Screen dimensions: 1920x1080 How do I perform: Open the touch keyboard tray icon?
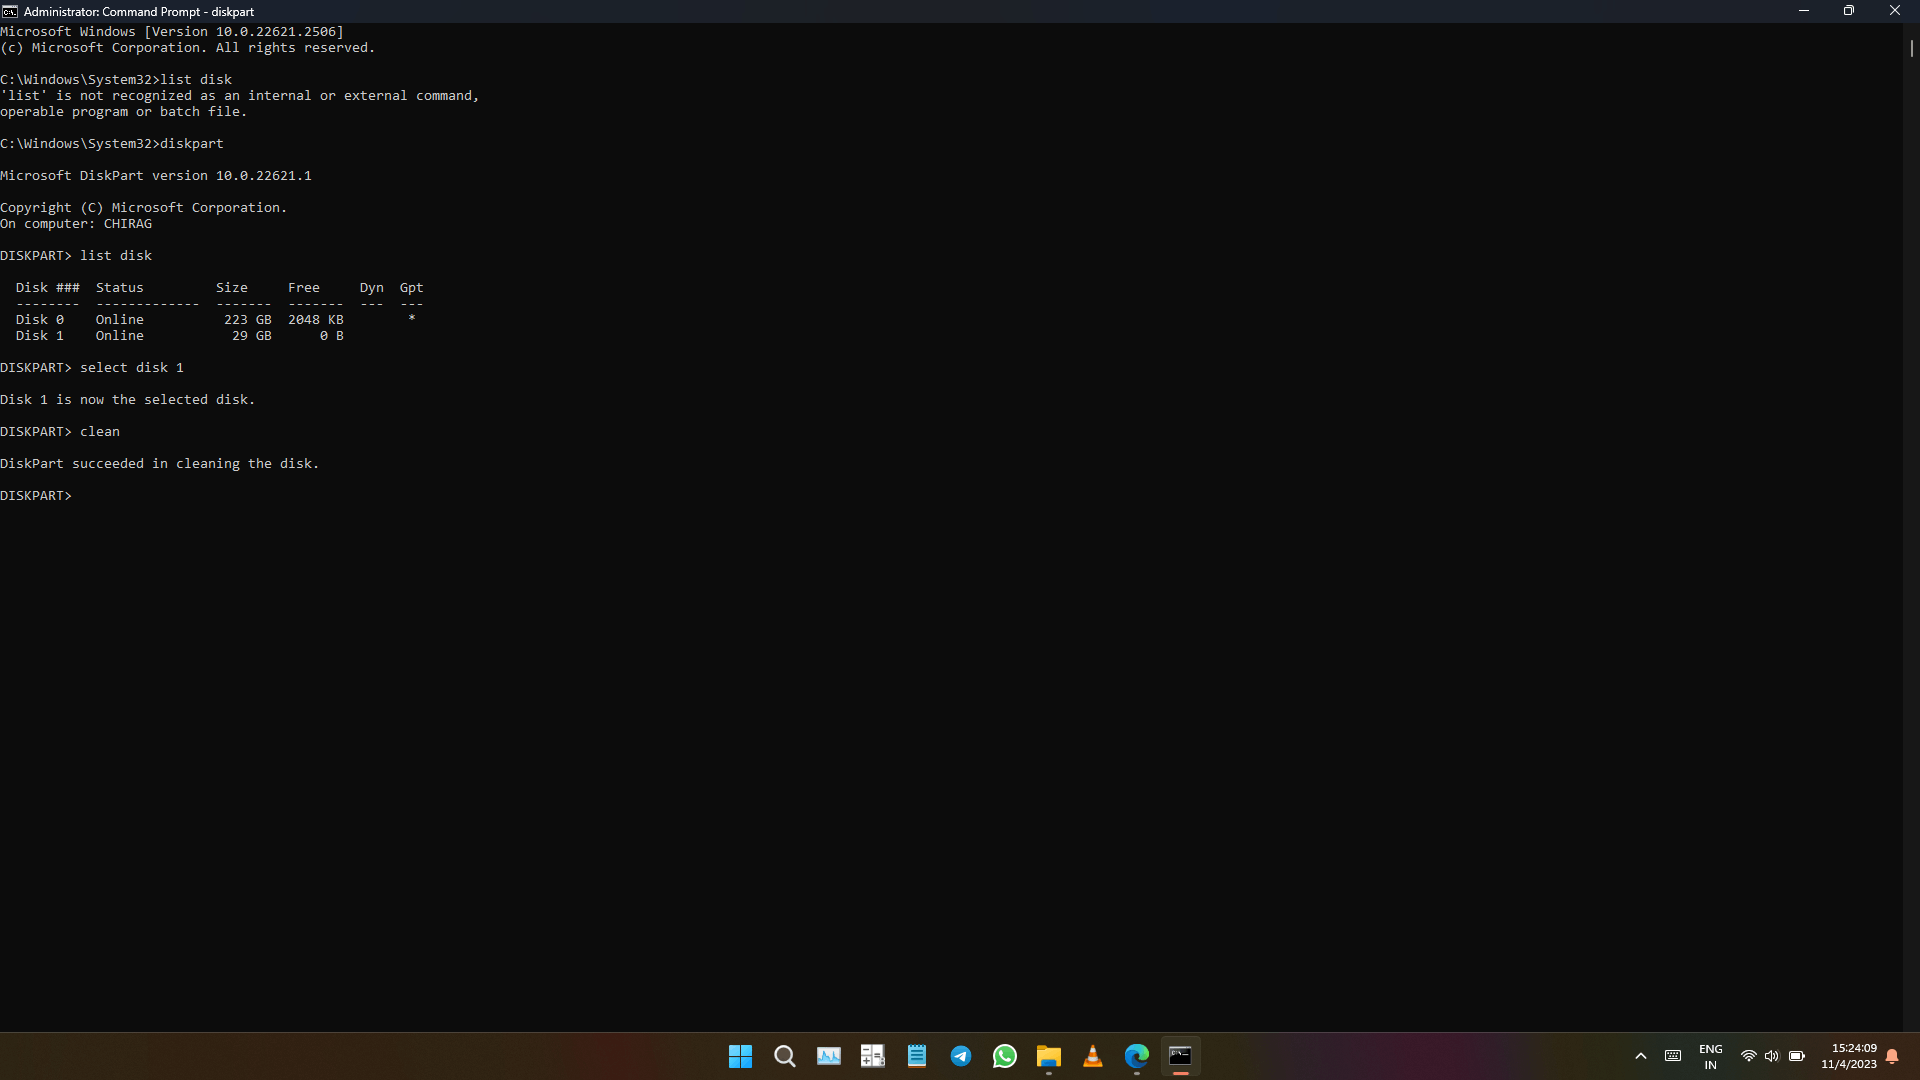(x=1673, y=1056)
